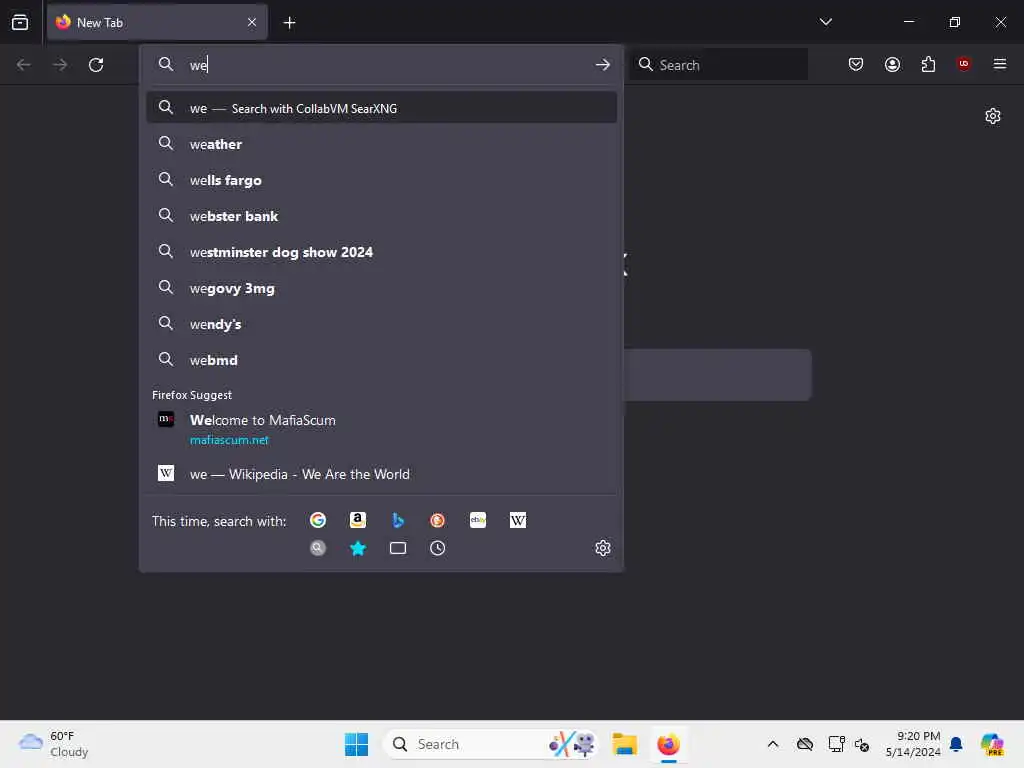Open the clock showing 9:20 PM
1024x768 pixels.
(x=912, y=744)
